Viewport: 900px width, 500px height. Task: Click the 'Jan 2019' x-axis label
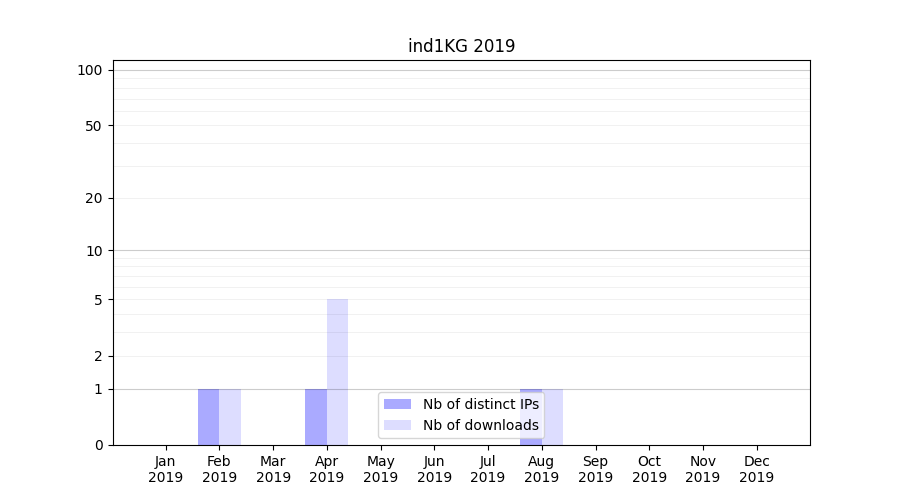pyautogui.click(x=166, y=469)
